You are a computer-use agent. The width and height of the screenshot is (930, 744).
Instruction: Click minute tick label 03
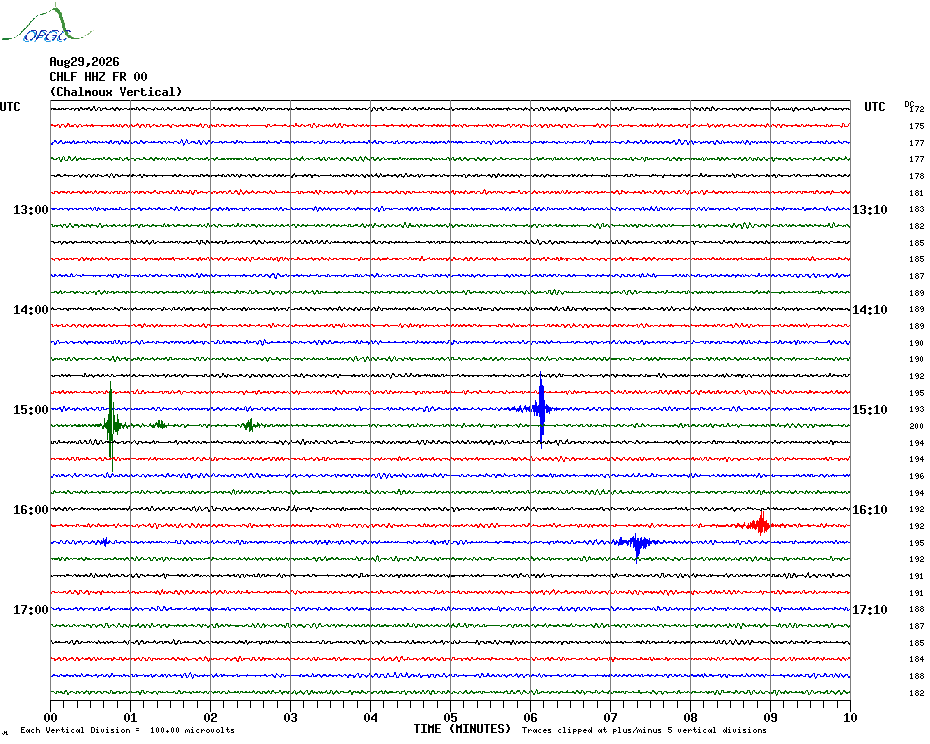click(291, 717)
